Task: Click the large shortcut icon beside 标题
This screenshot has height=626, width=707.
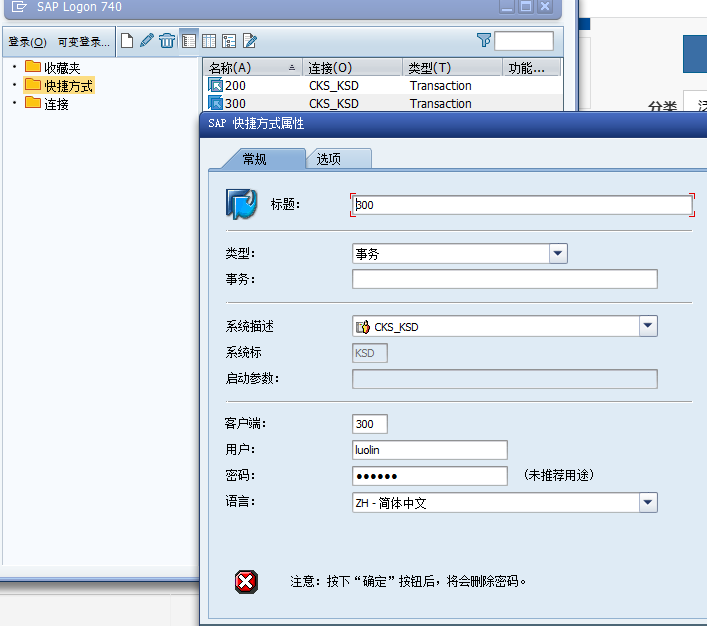Action: pyautogui.click(x=241, y=204)
